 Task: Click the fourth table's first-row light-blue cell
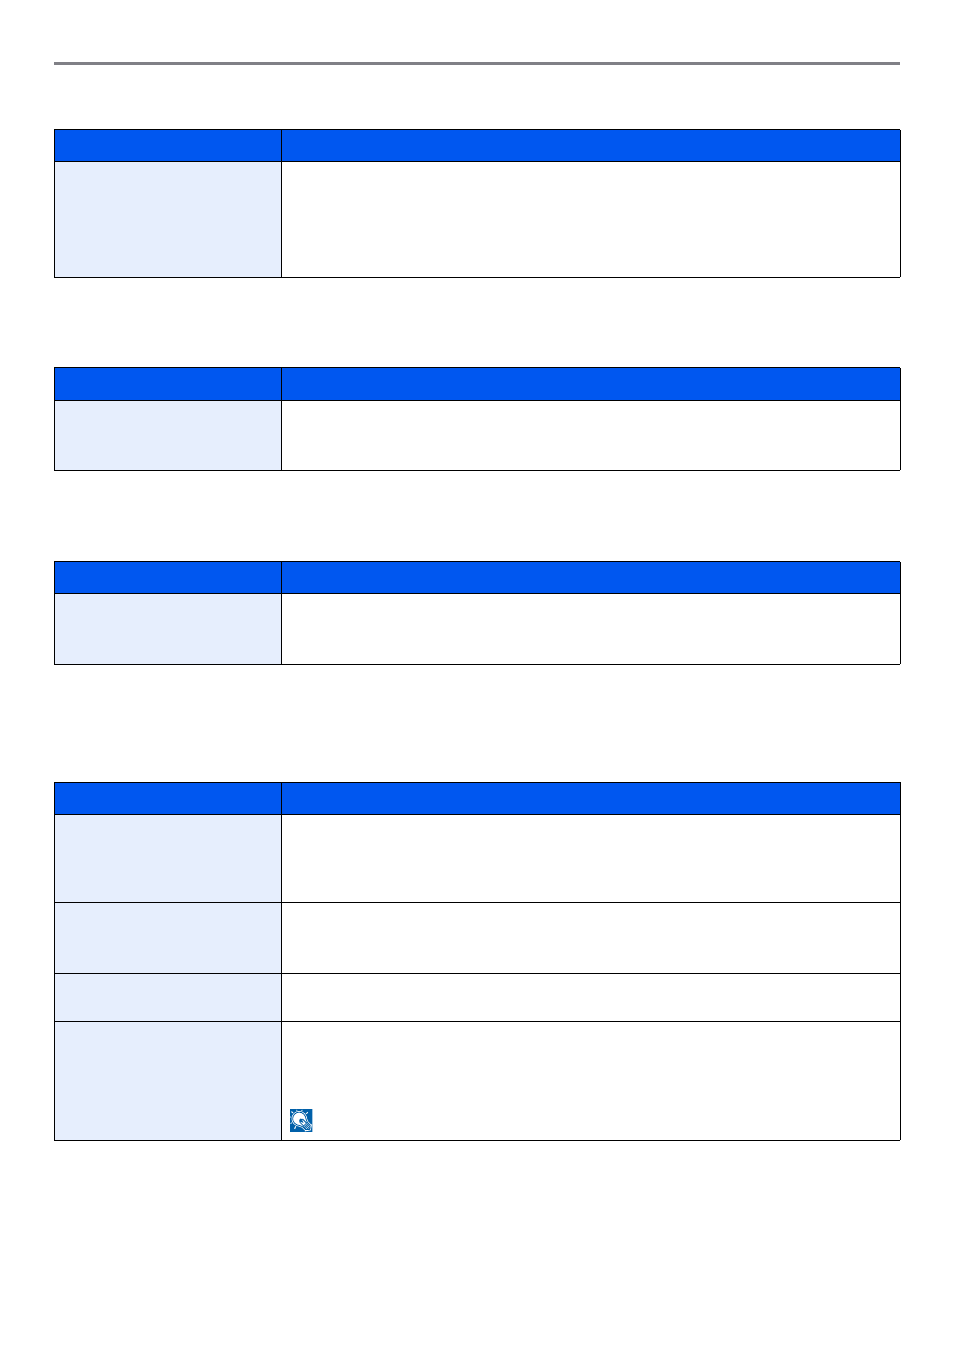pos(168,859)
